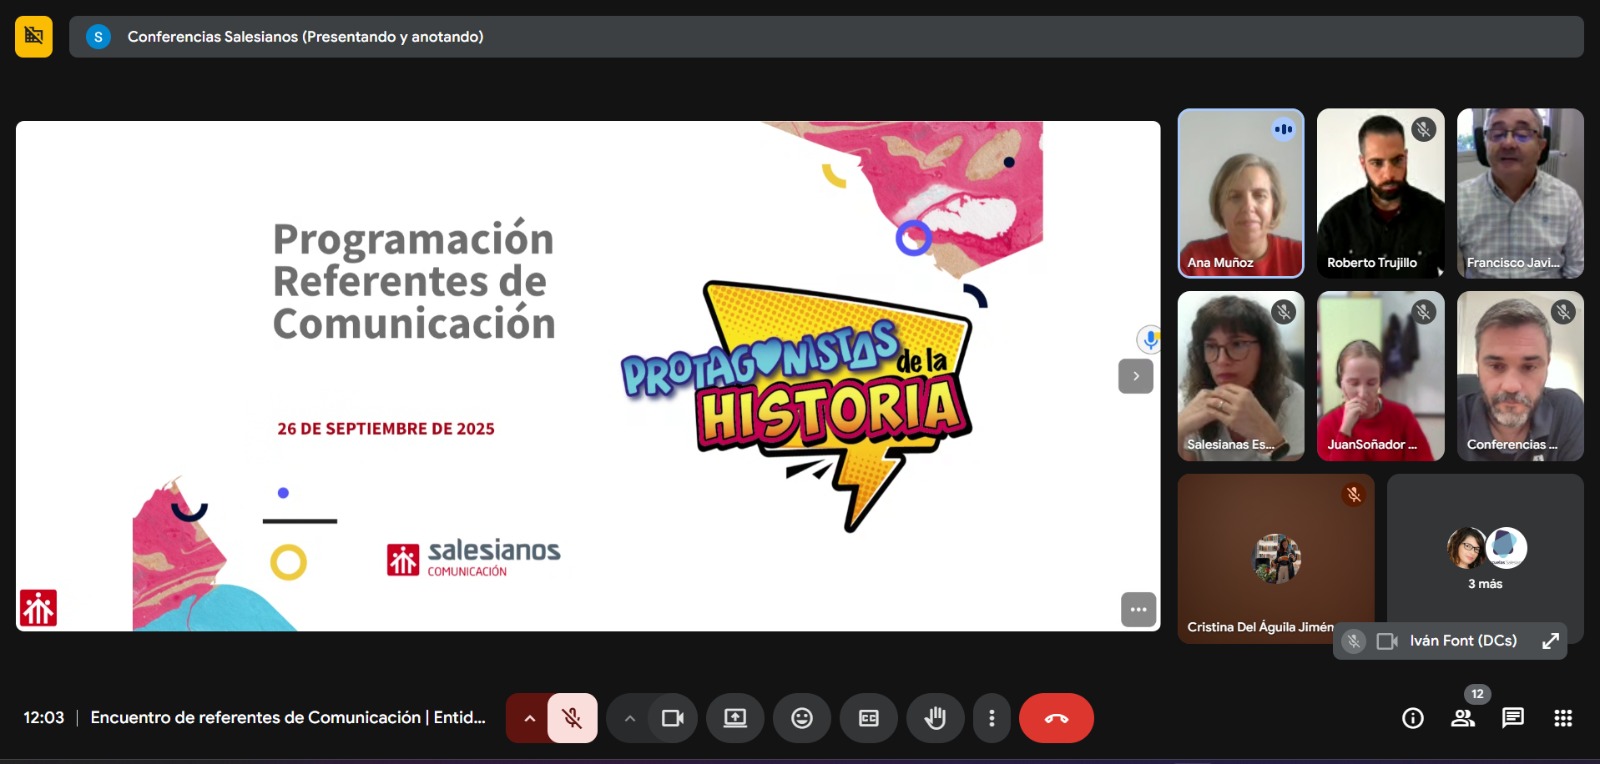Open the emoji reactions button
Image resolution: width=1600 pixels, height=764 pixels.
coord(802,718)
